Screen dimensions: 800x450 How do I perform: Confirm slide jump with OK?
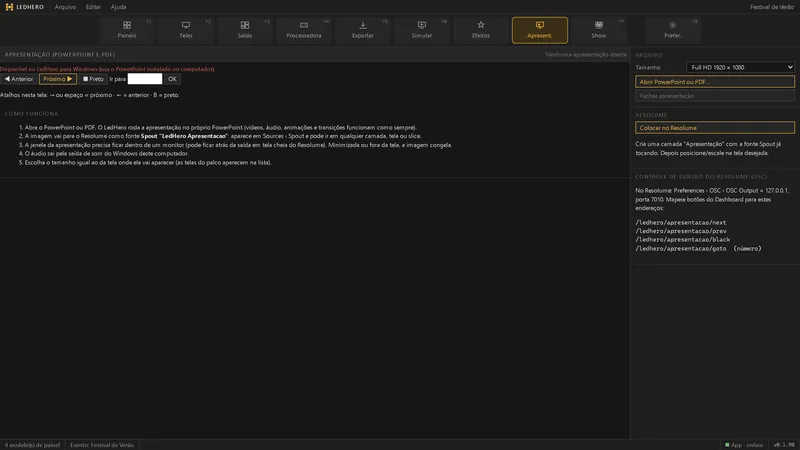172,79
